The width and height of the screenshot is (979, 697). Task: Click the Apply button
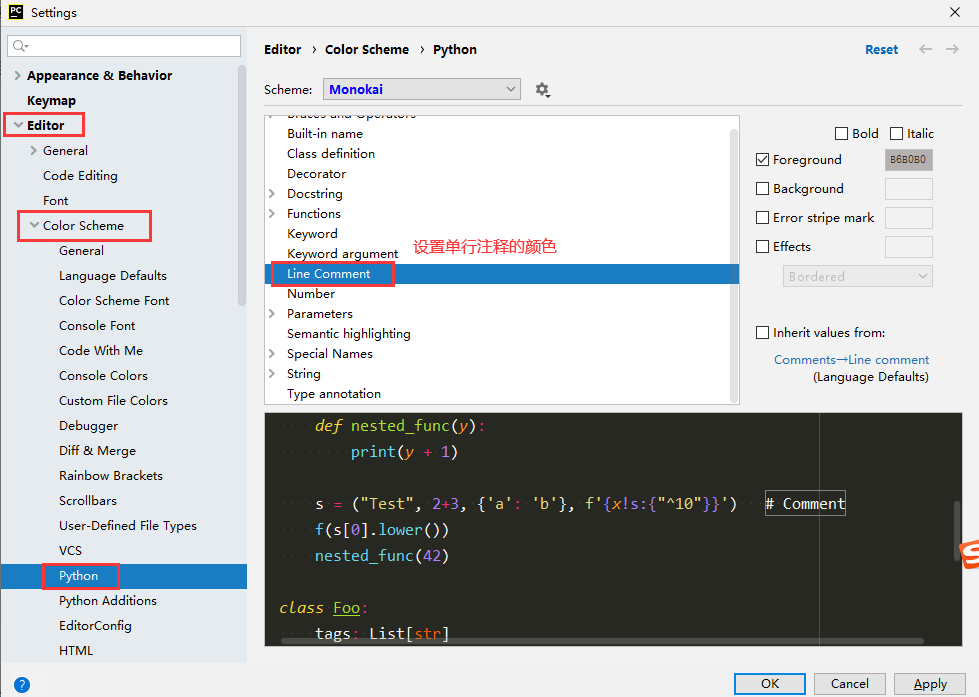point(930,684)
